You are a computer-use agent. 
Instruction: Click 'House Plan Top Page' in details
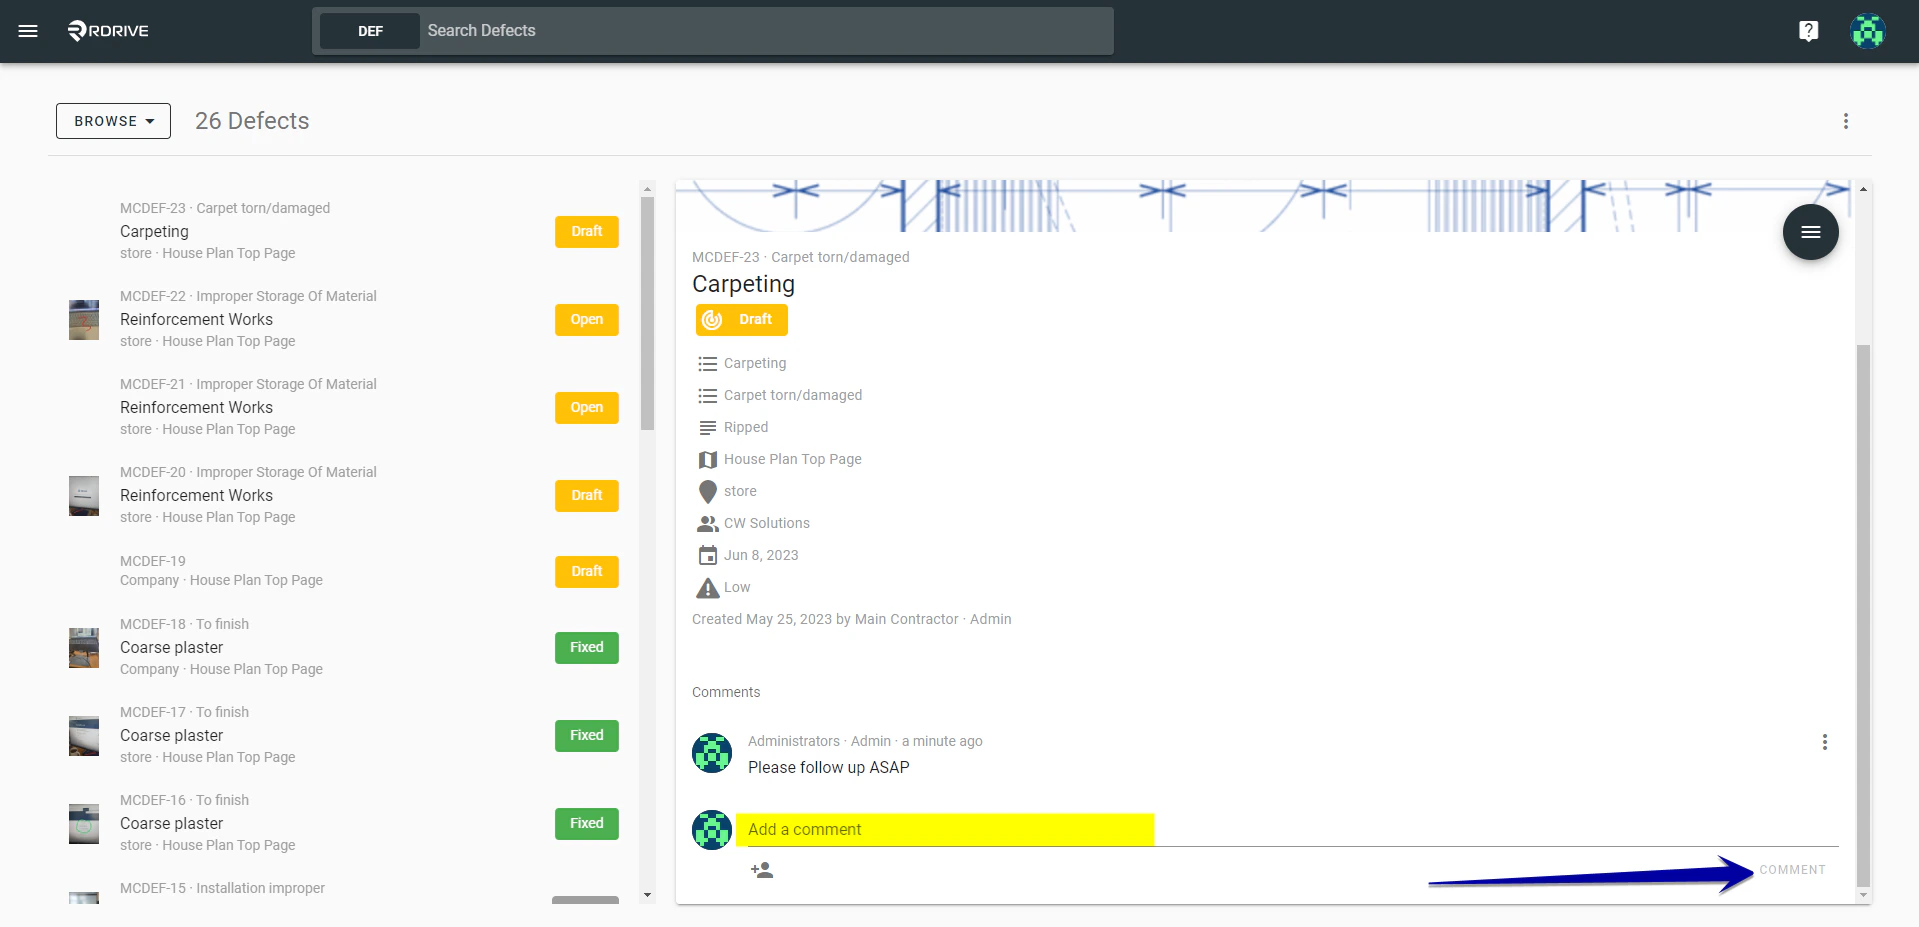coord(793,460)
